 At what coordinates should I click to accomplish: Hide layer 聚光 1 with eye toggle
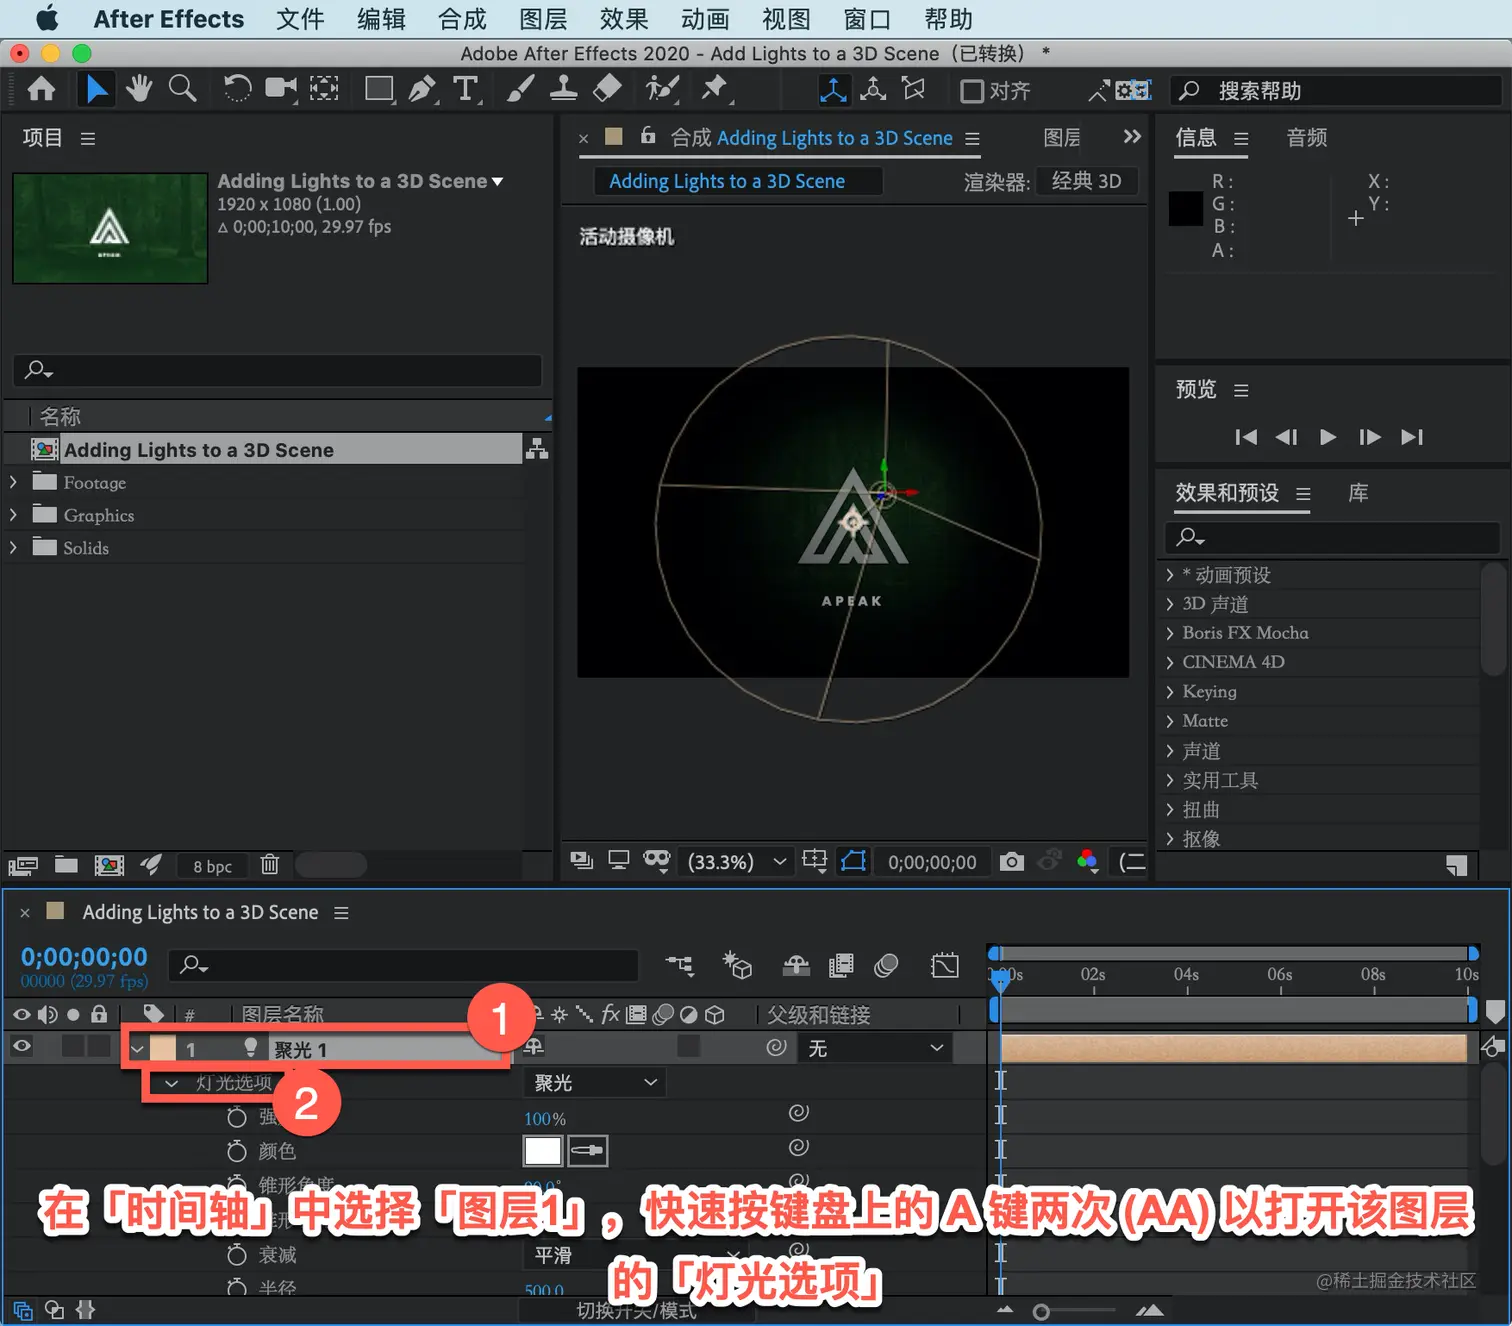pos(21,1046)
